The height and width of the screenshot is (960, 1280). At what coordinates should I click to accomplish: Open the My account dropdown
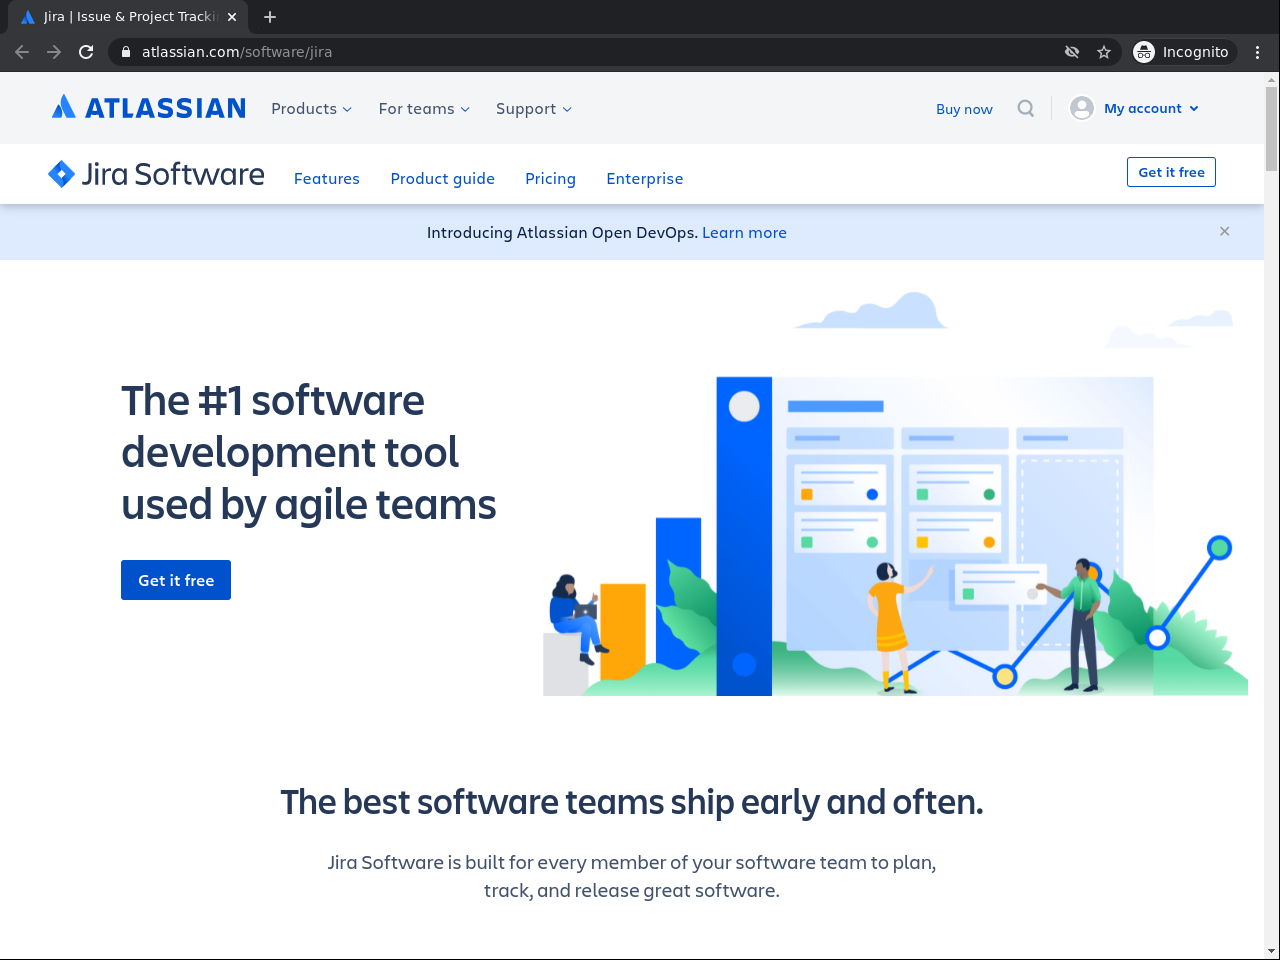1151,108
